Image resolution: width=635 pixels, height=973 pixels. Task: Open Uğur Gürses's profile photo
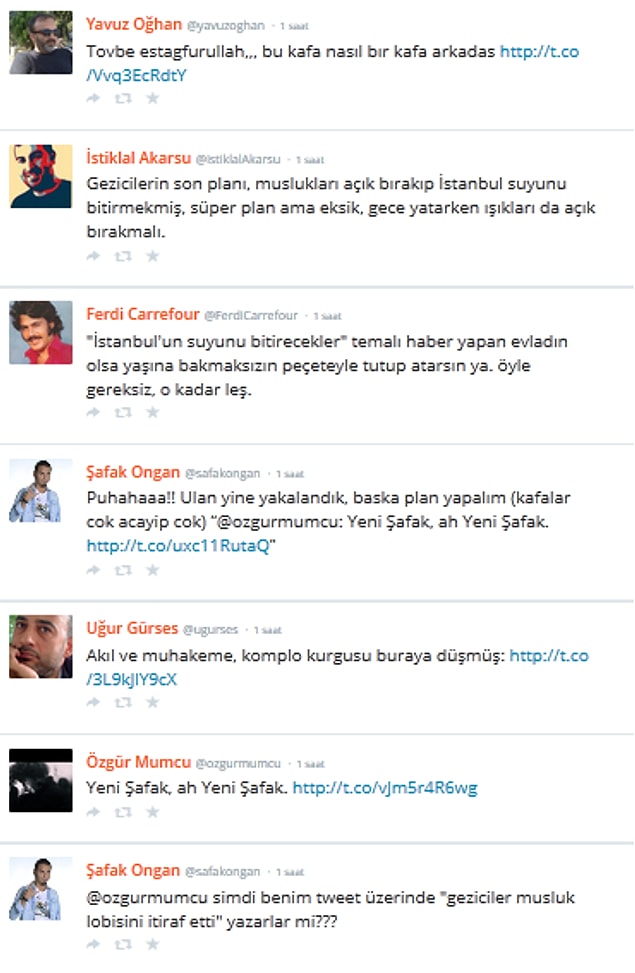(41, 647)
